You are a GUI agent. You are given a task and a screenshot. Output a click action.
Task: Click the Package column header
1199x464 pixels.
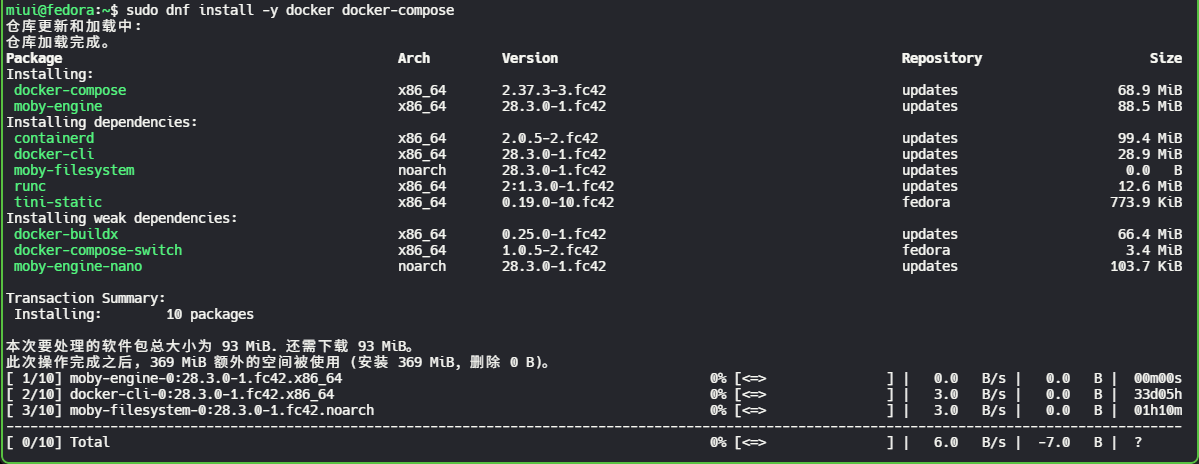coord(34,58)
